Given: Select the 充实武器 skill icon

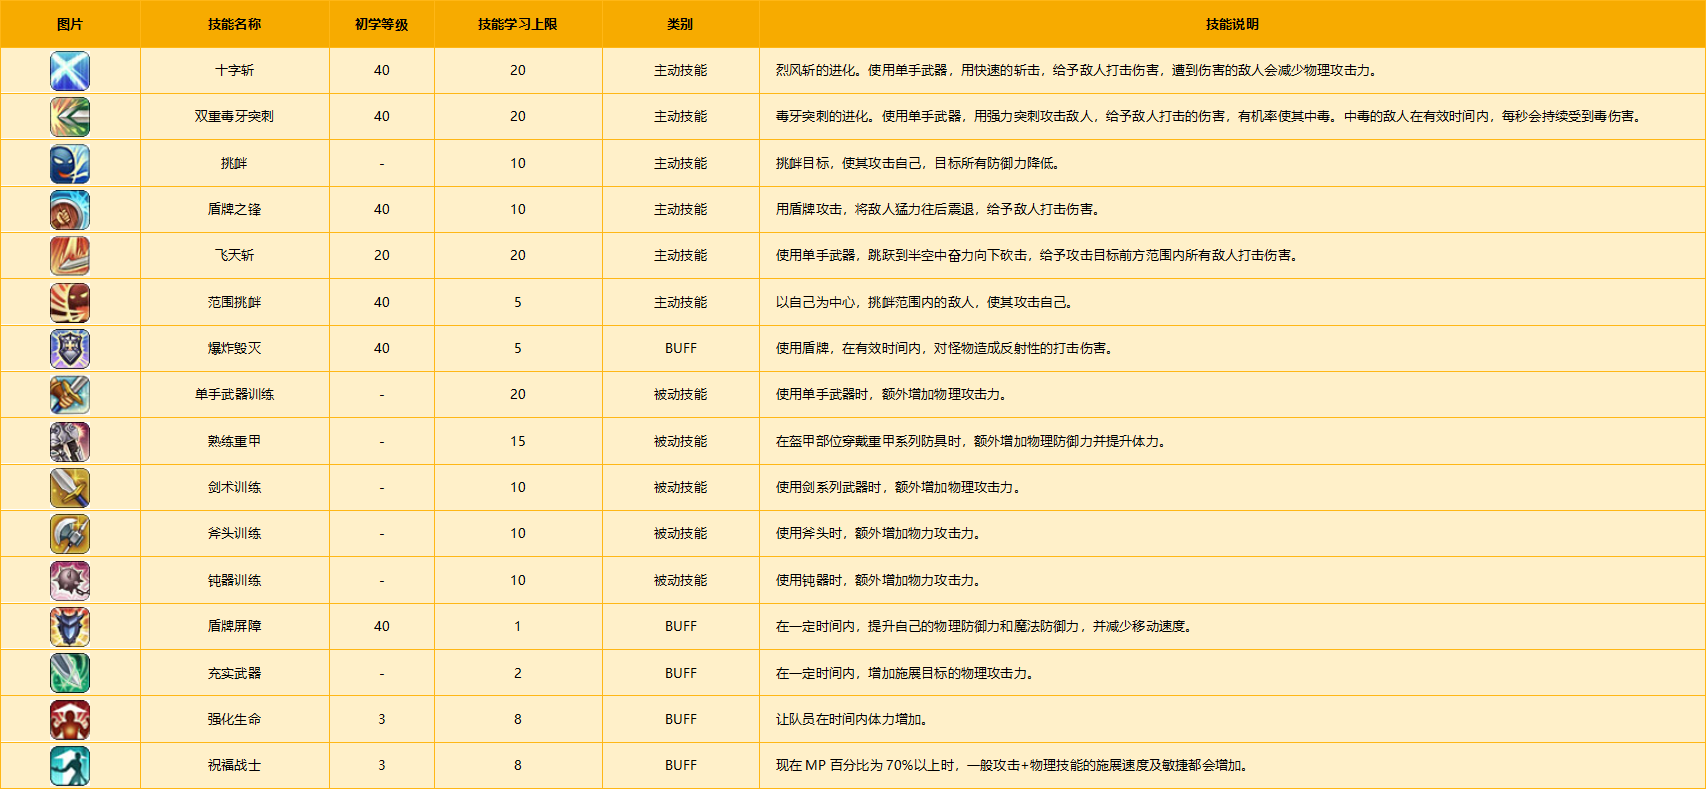Looking at the screenshot, I should pyautogui.click(x=70, y=674).
